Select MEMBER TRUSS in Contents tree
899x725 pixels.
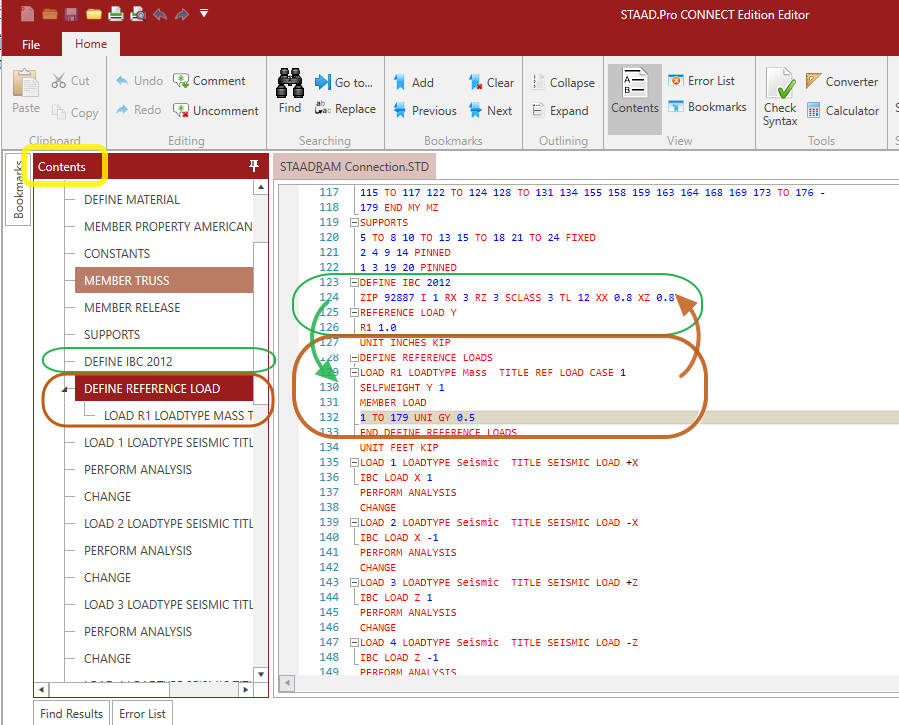coord(126,281)
